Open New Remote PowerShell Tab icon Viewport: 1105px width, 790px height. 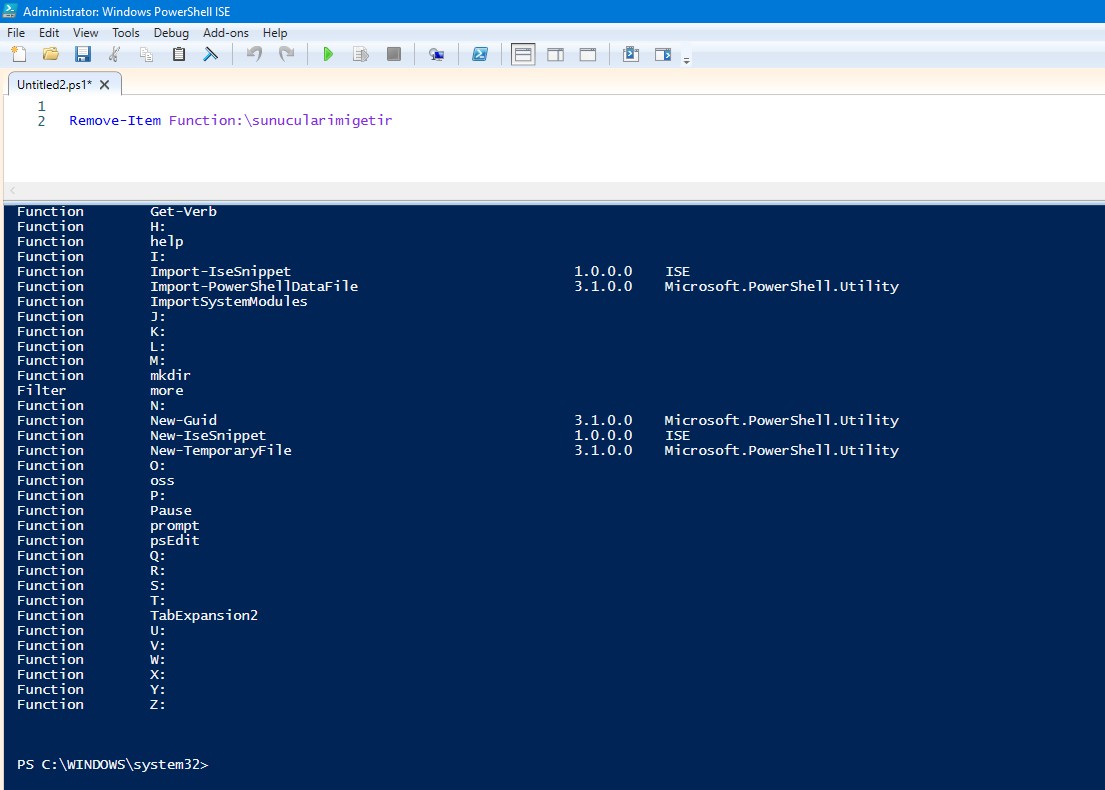pos(436,54)
